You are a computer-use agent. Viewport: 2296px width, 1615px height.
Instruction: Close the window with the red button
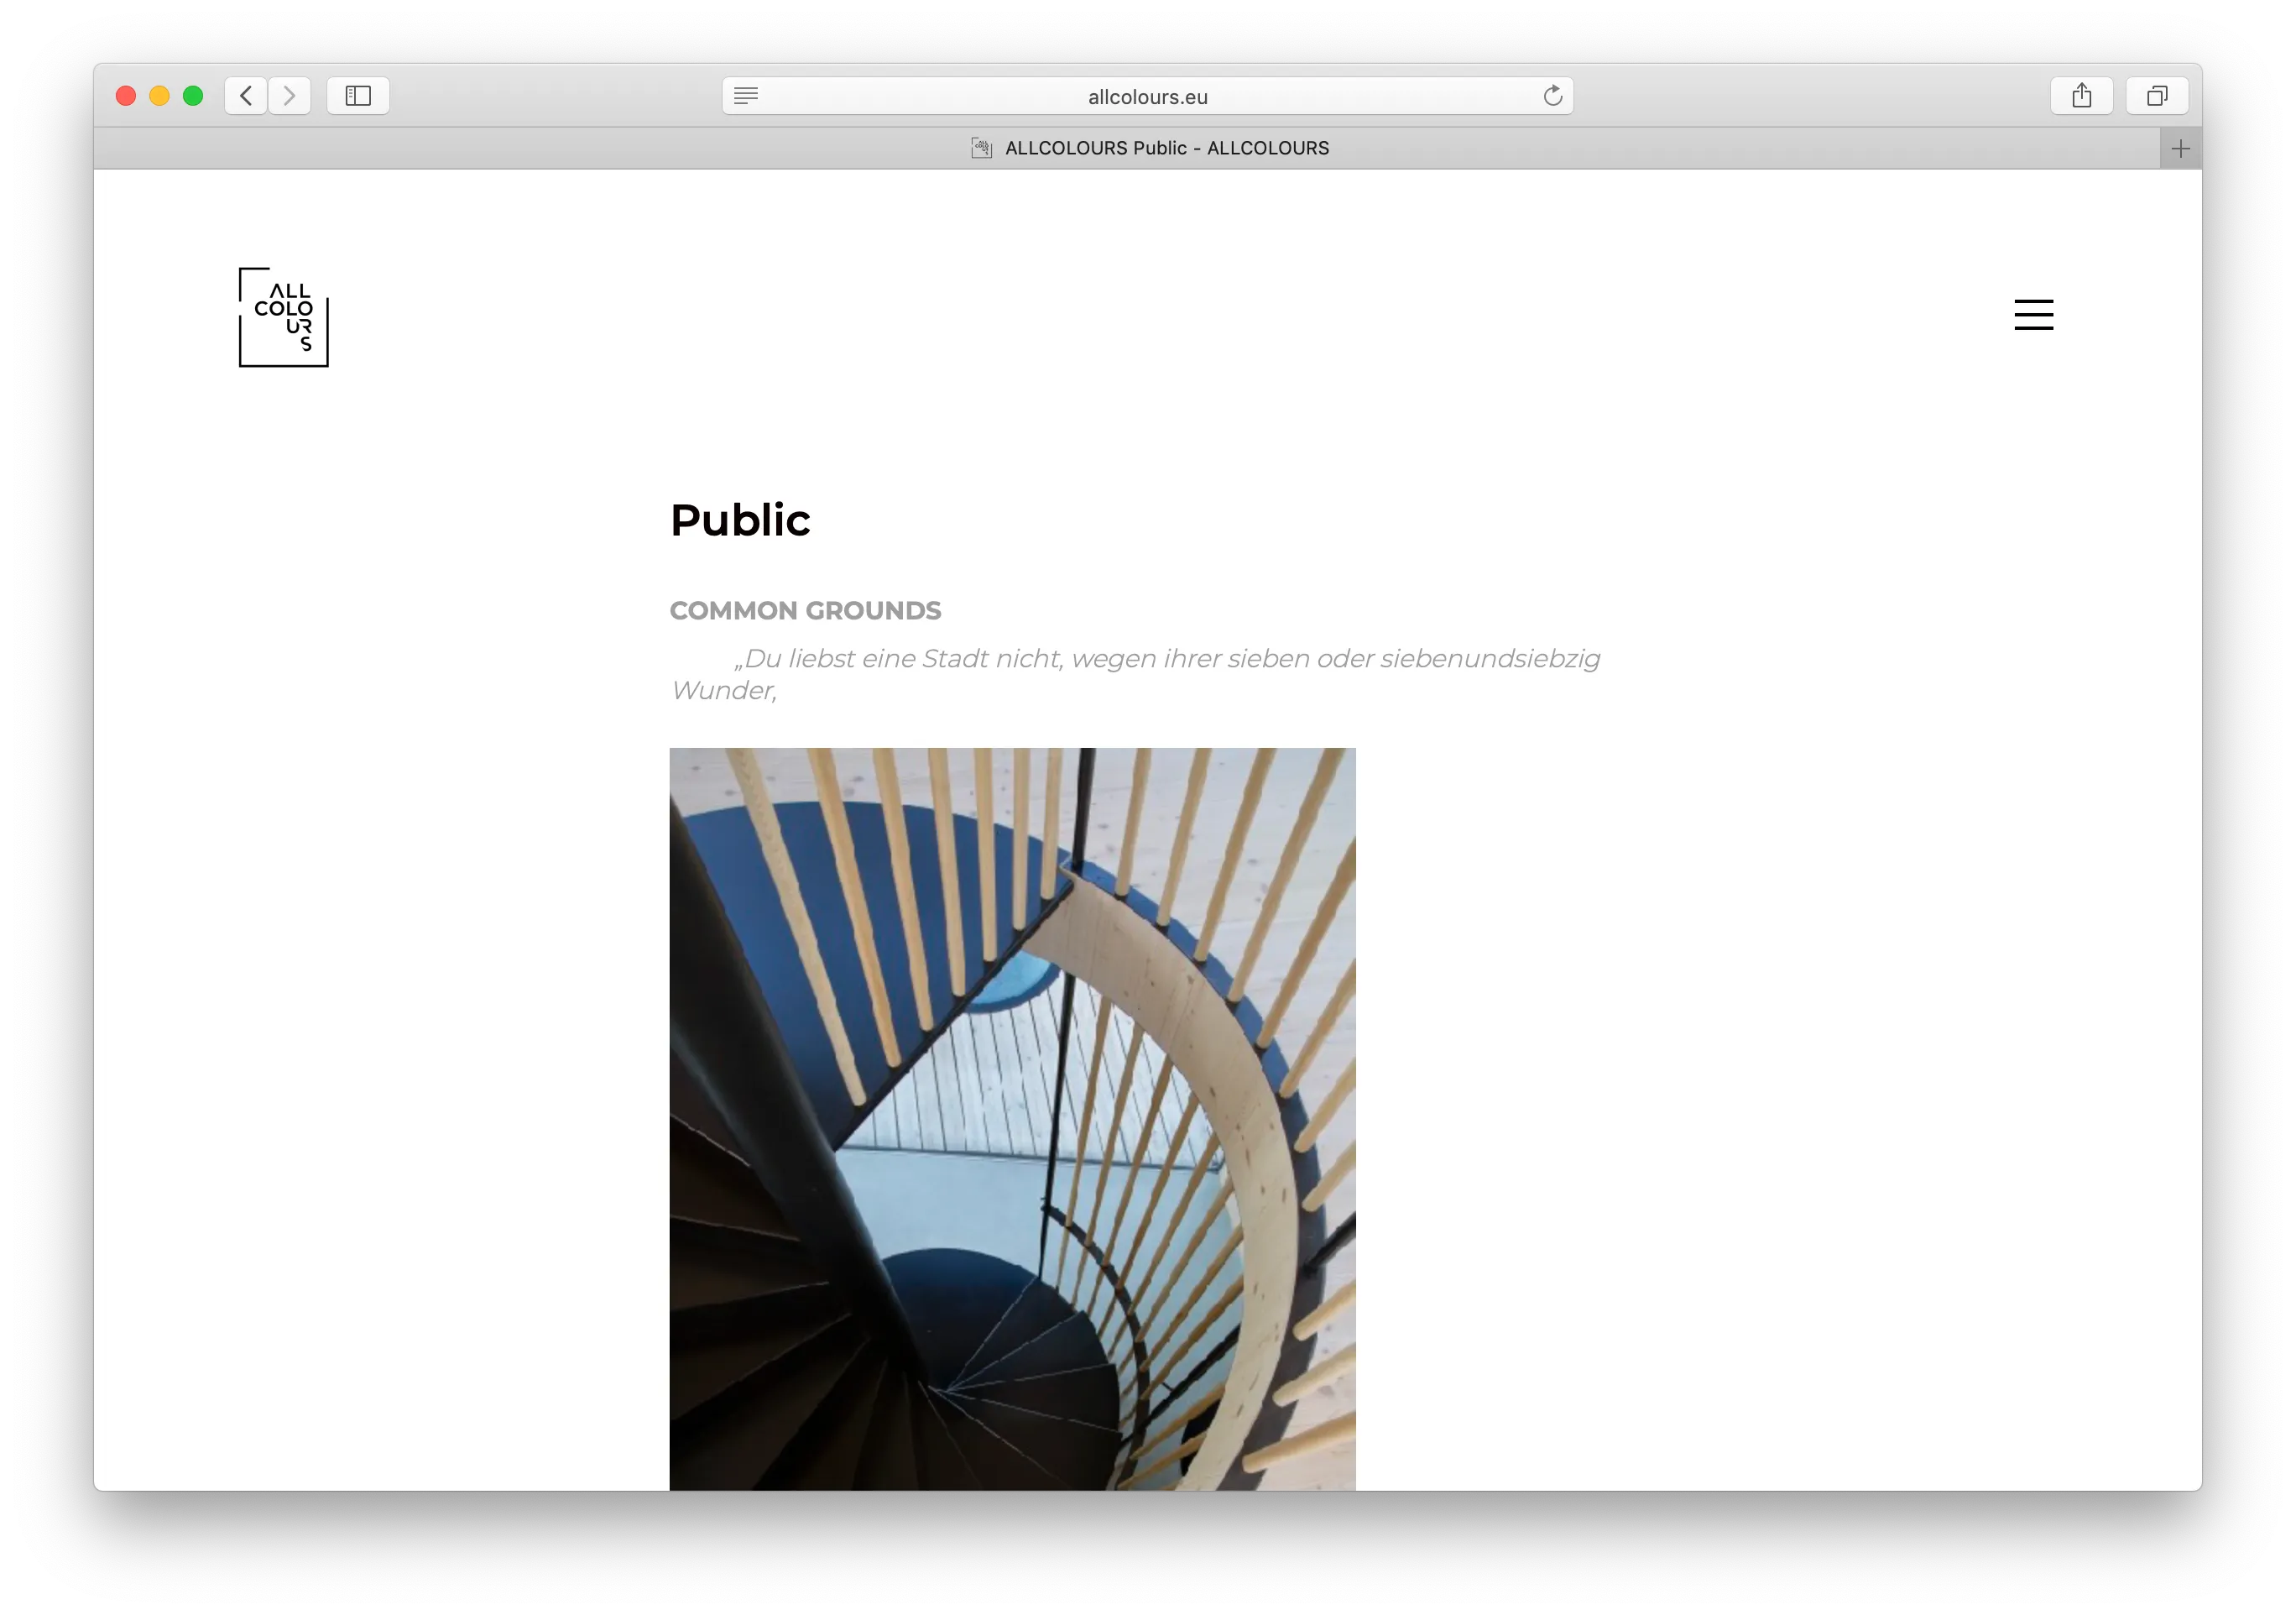126,96
